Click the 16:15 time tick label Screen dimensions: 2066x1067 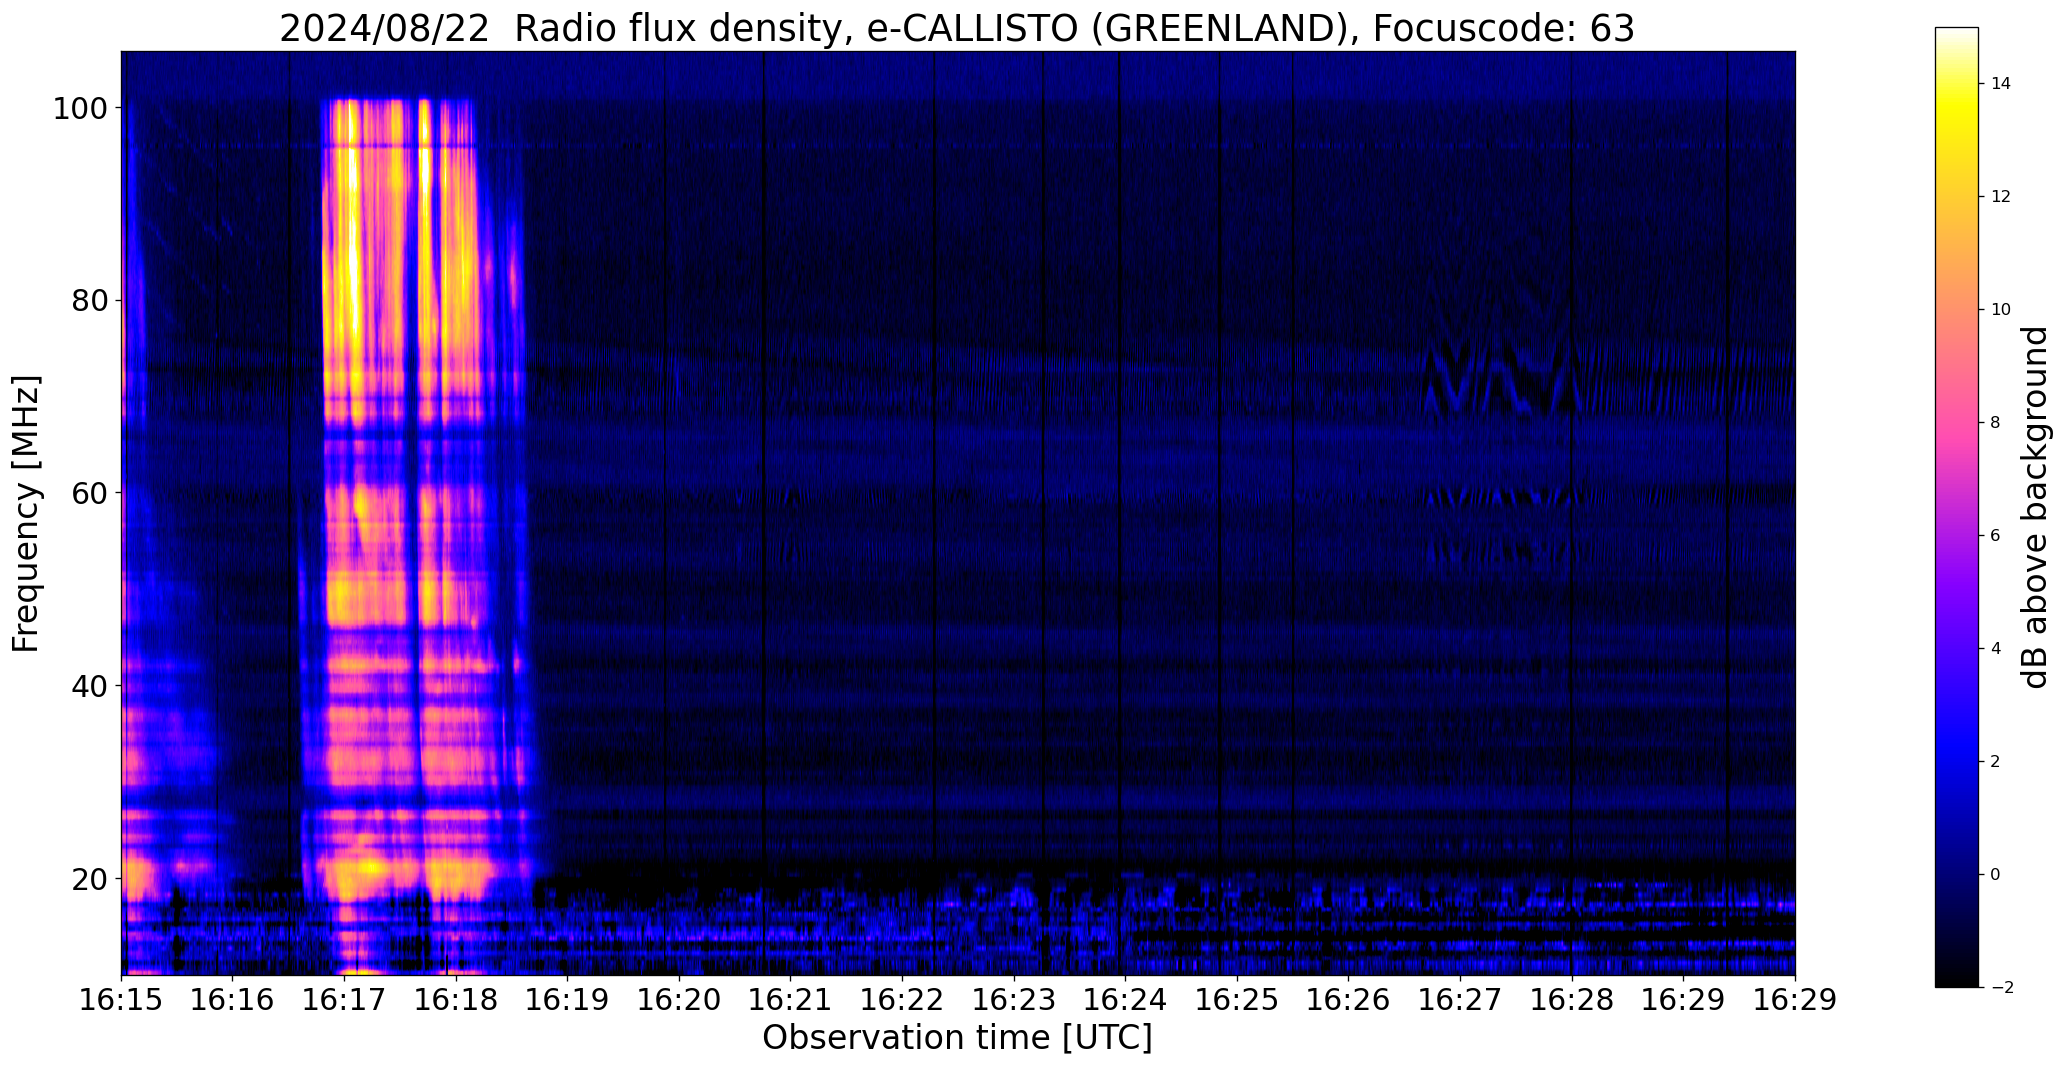(x=121, y=999)
